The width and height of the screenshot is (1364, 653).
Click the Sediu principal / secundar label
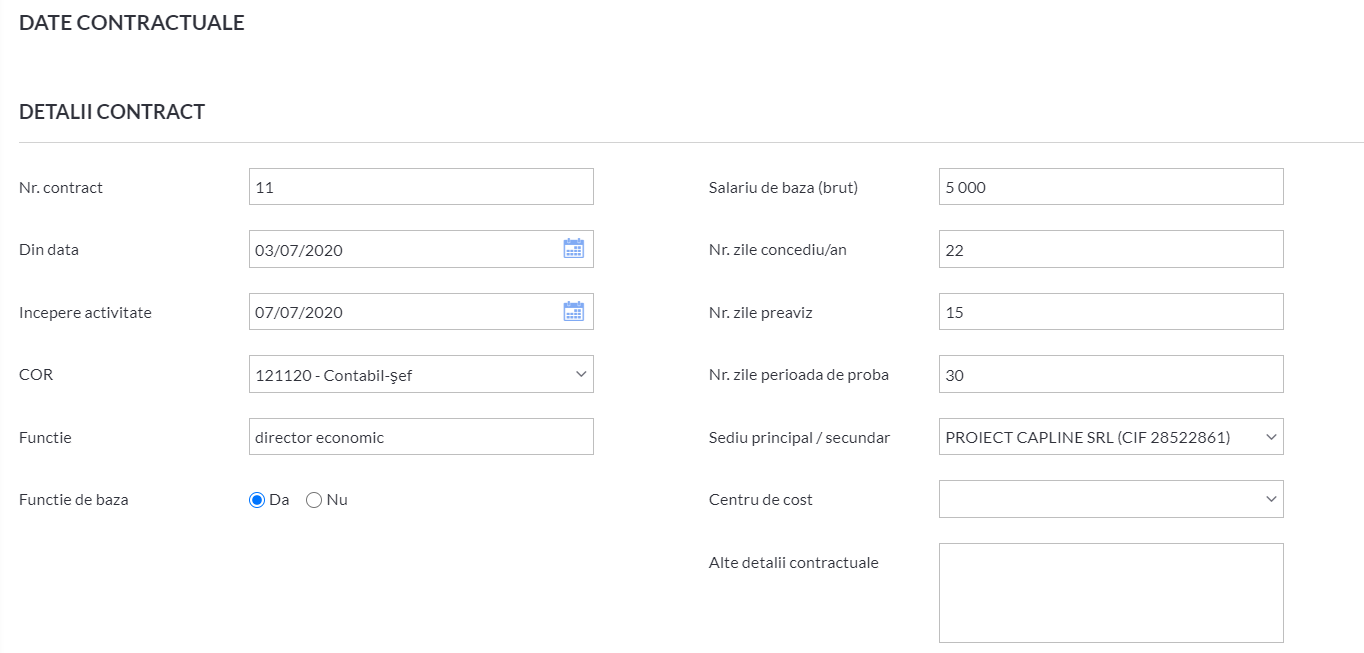799,437
